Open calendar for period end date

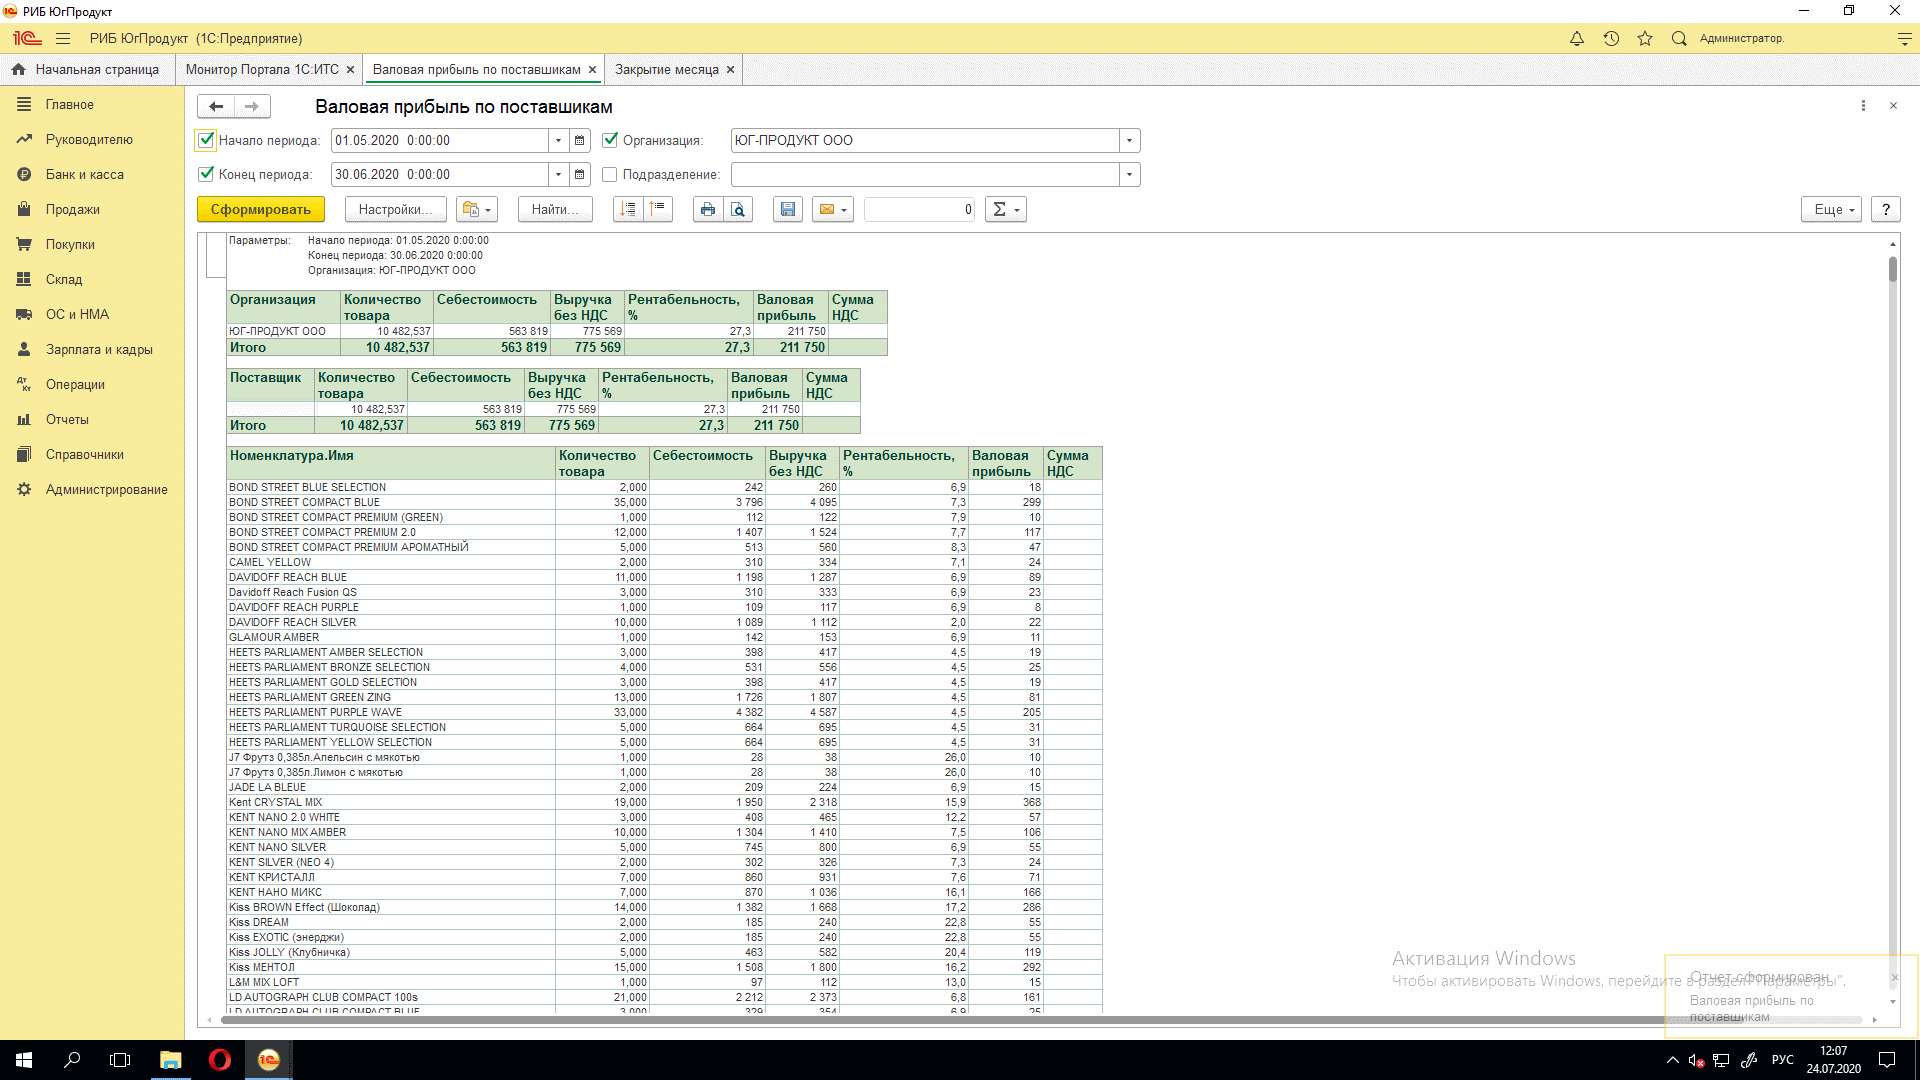pyautogui.click(x=580, y=175)
